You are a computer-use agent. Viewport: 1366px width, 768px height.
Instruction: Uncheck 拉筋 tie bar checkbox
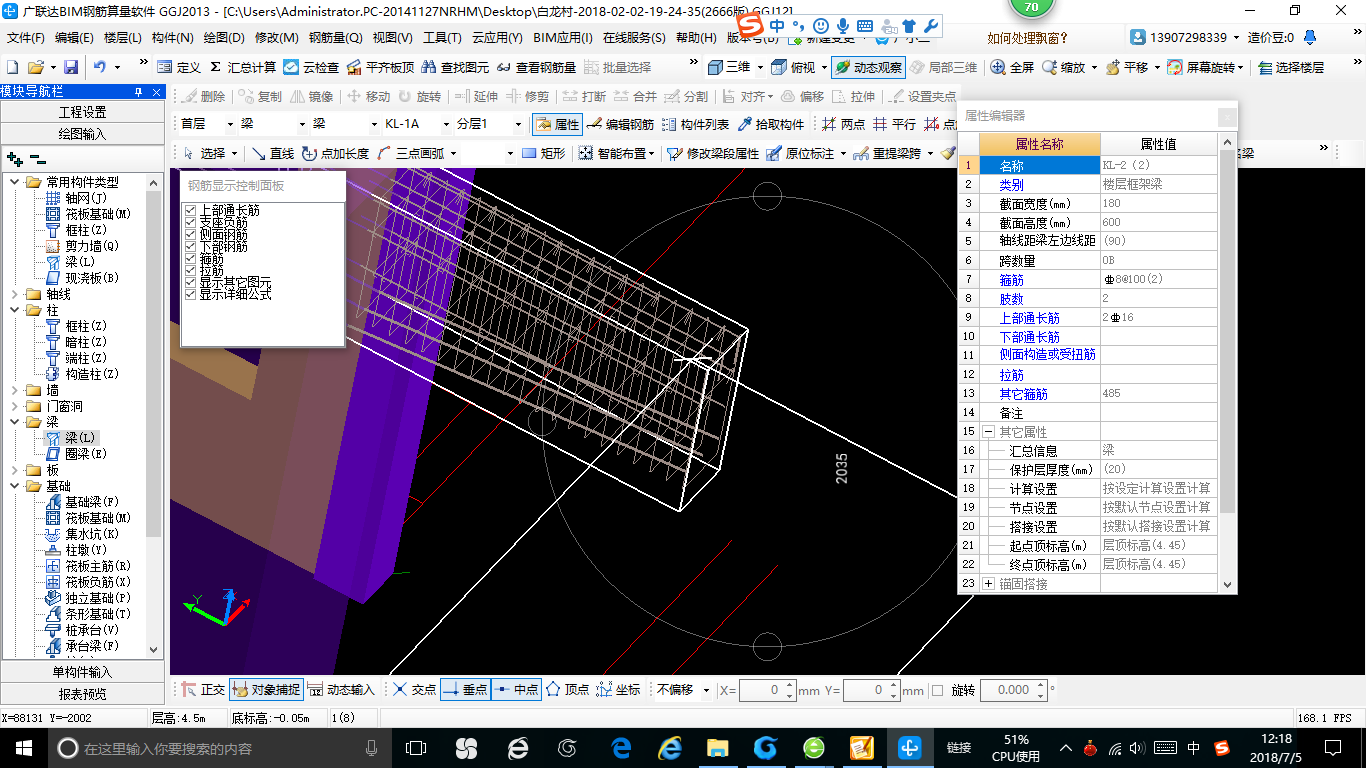pos(190,271)
